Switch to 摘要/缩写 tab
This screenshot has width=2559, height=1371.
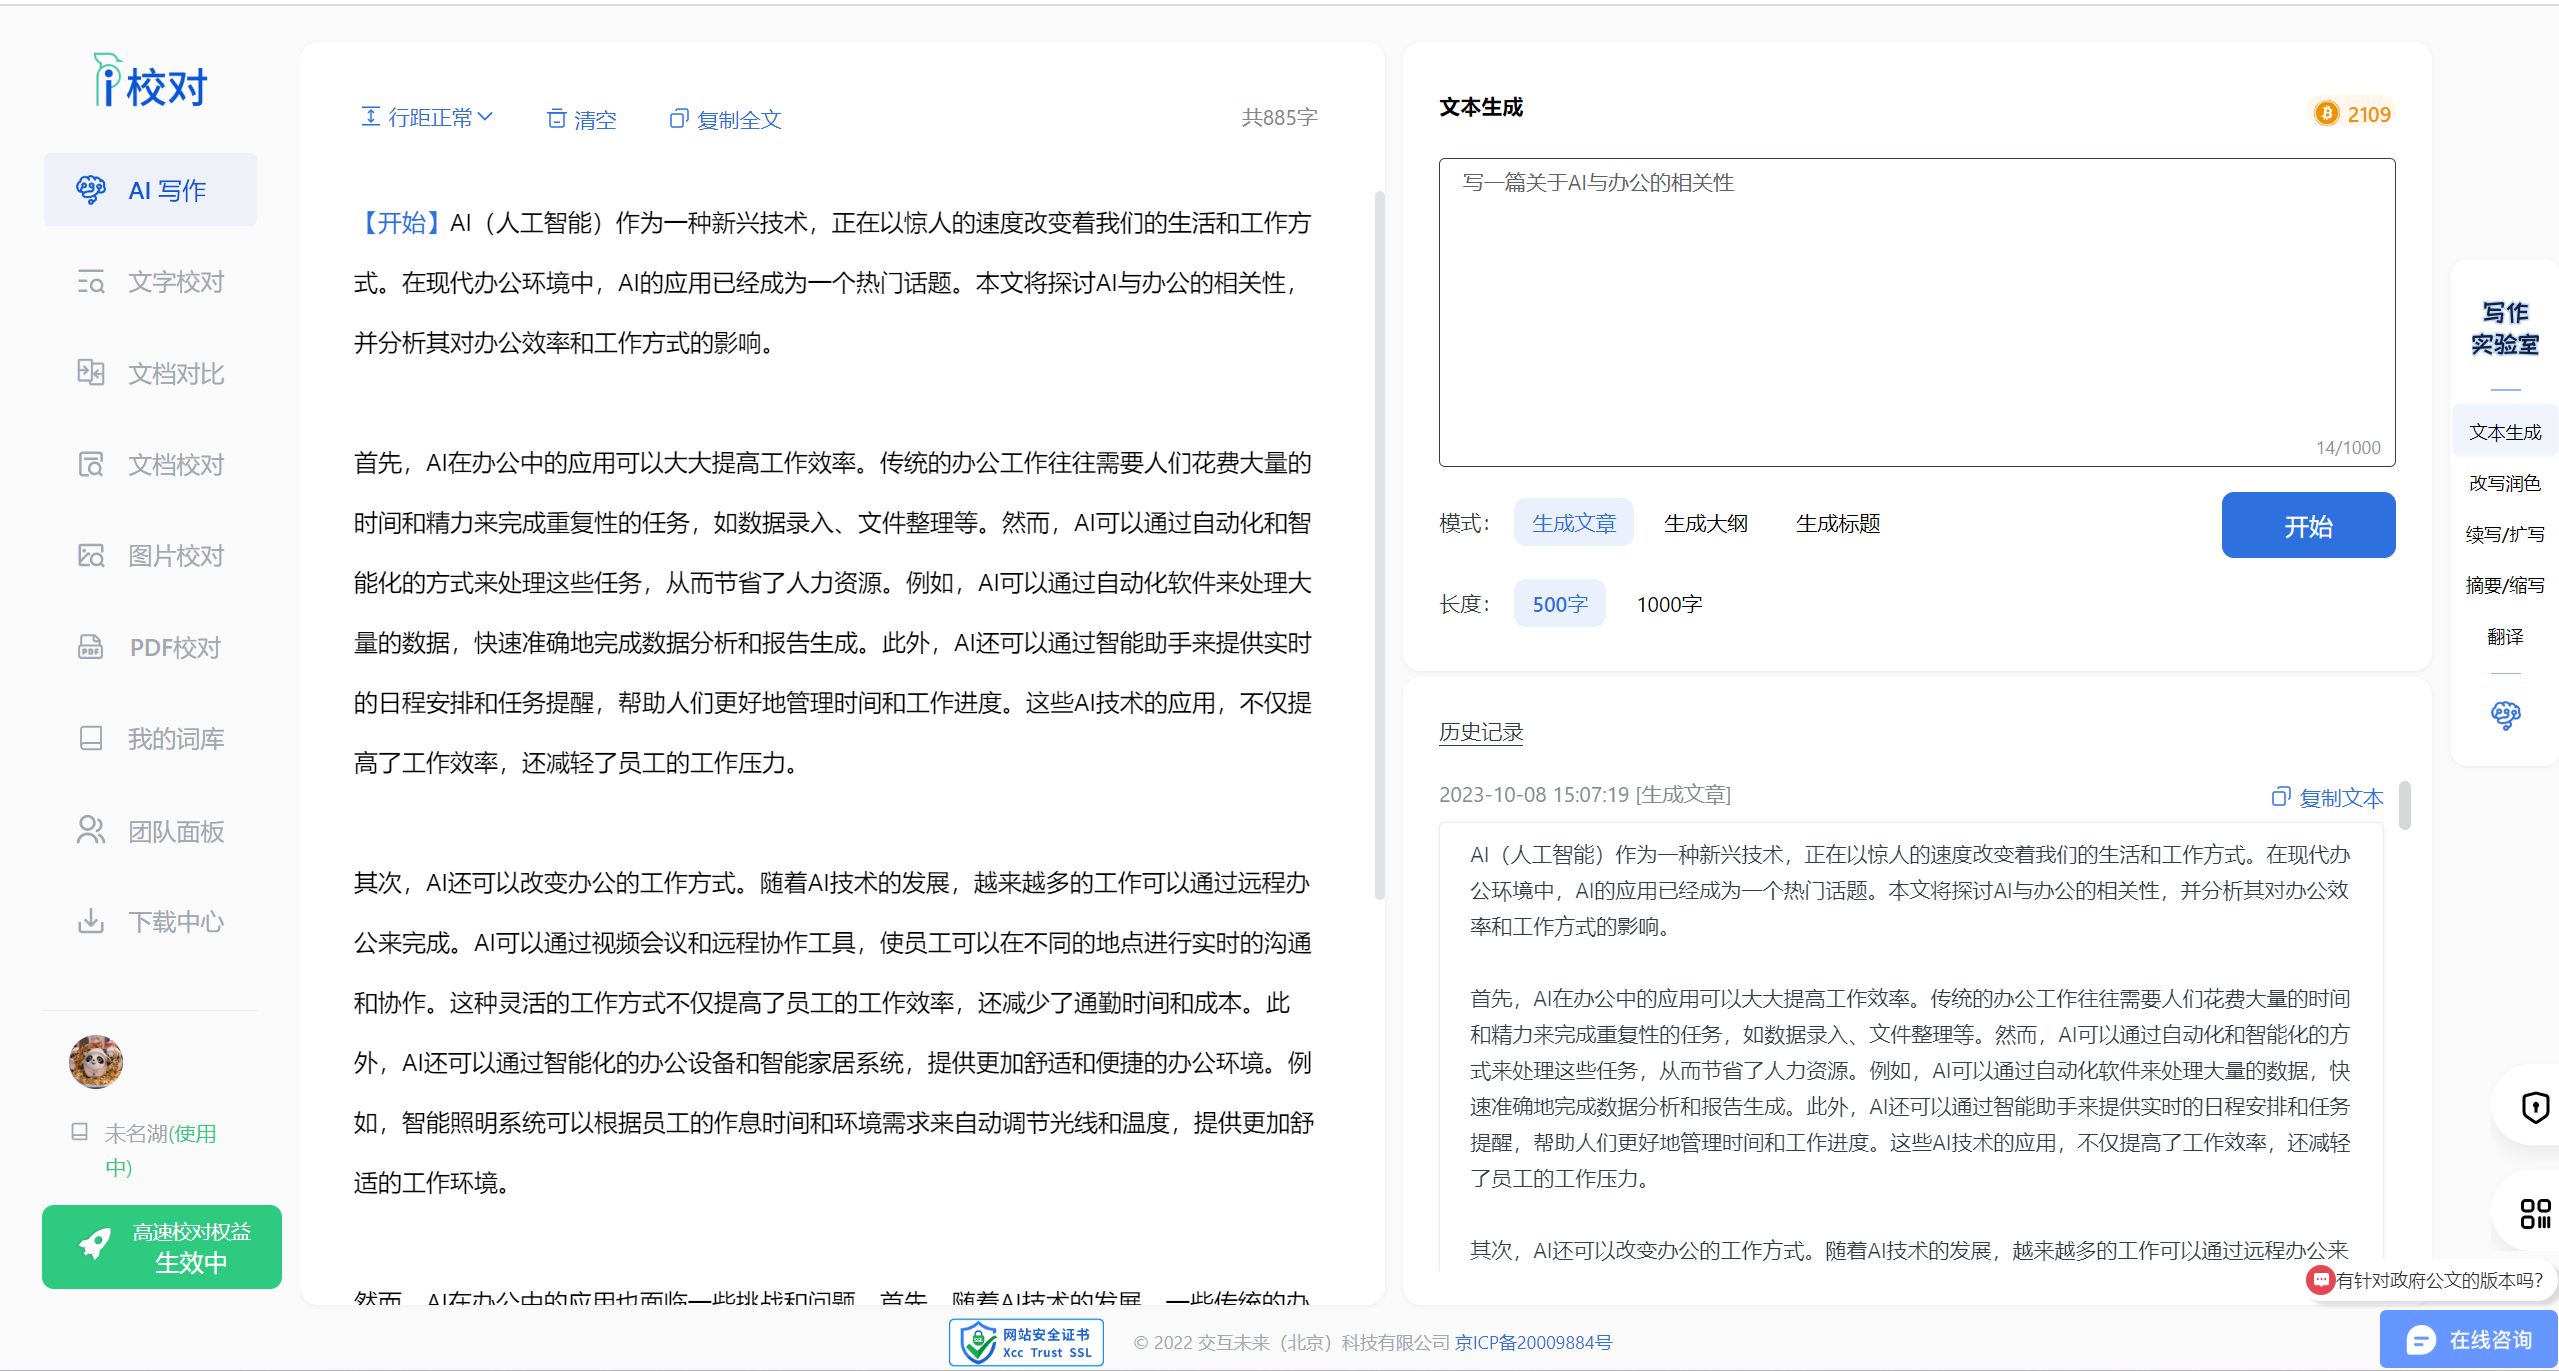pyautogui.click(x=2504, y=585)
